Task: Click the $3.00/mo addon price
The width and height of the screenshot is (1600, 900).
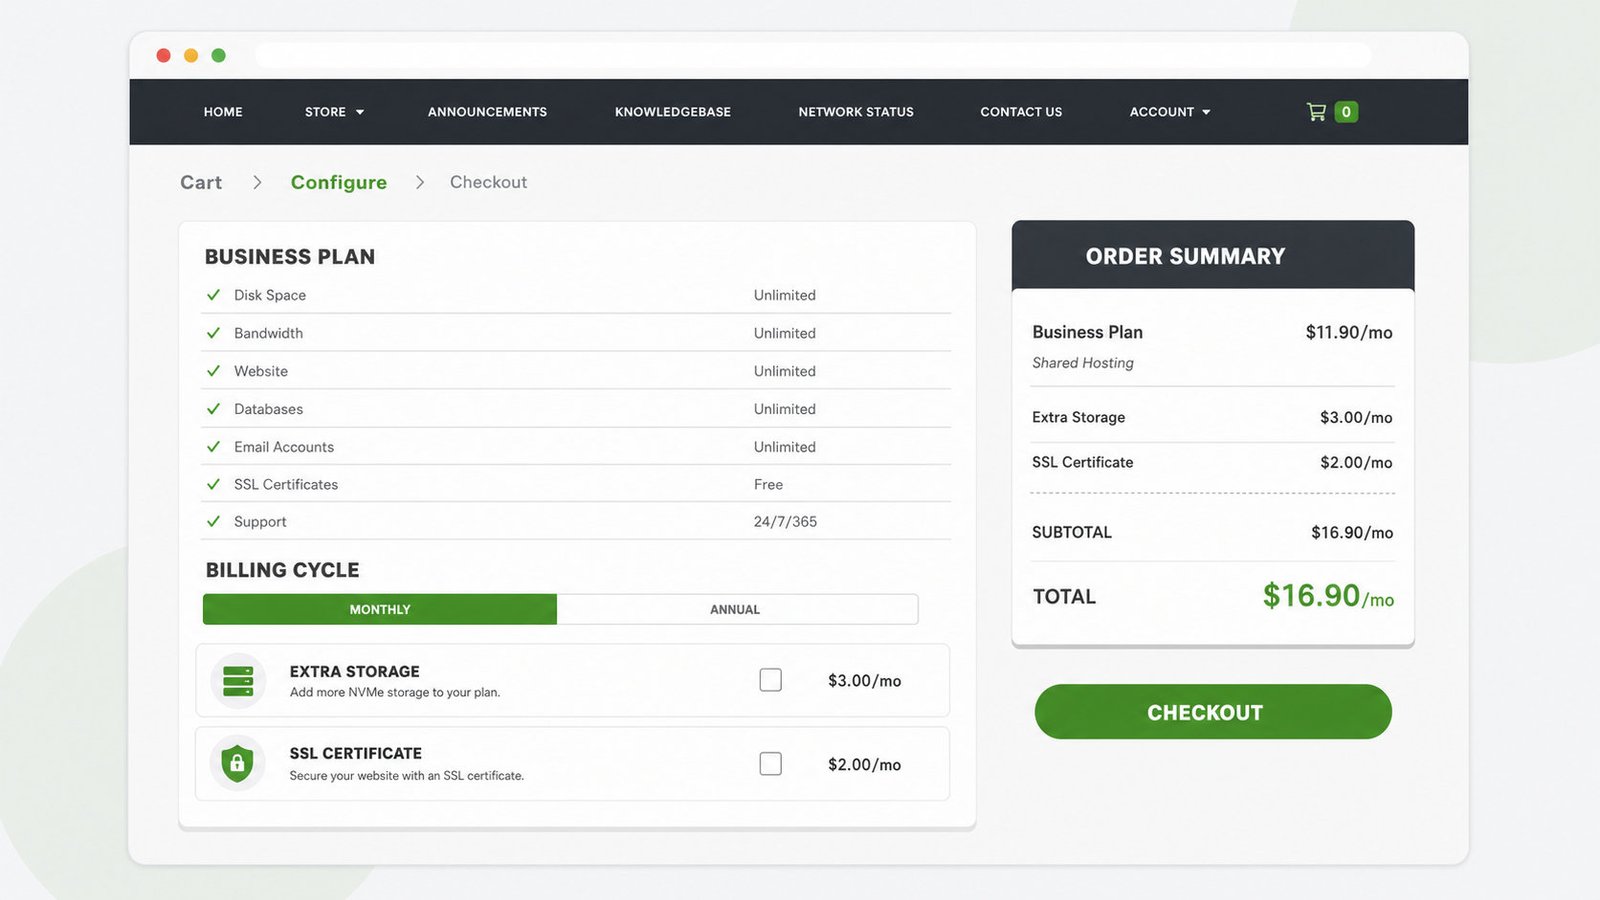Action: pos(865,681)
